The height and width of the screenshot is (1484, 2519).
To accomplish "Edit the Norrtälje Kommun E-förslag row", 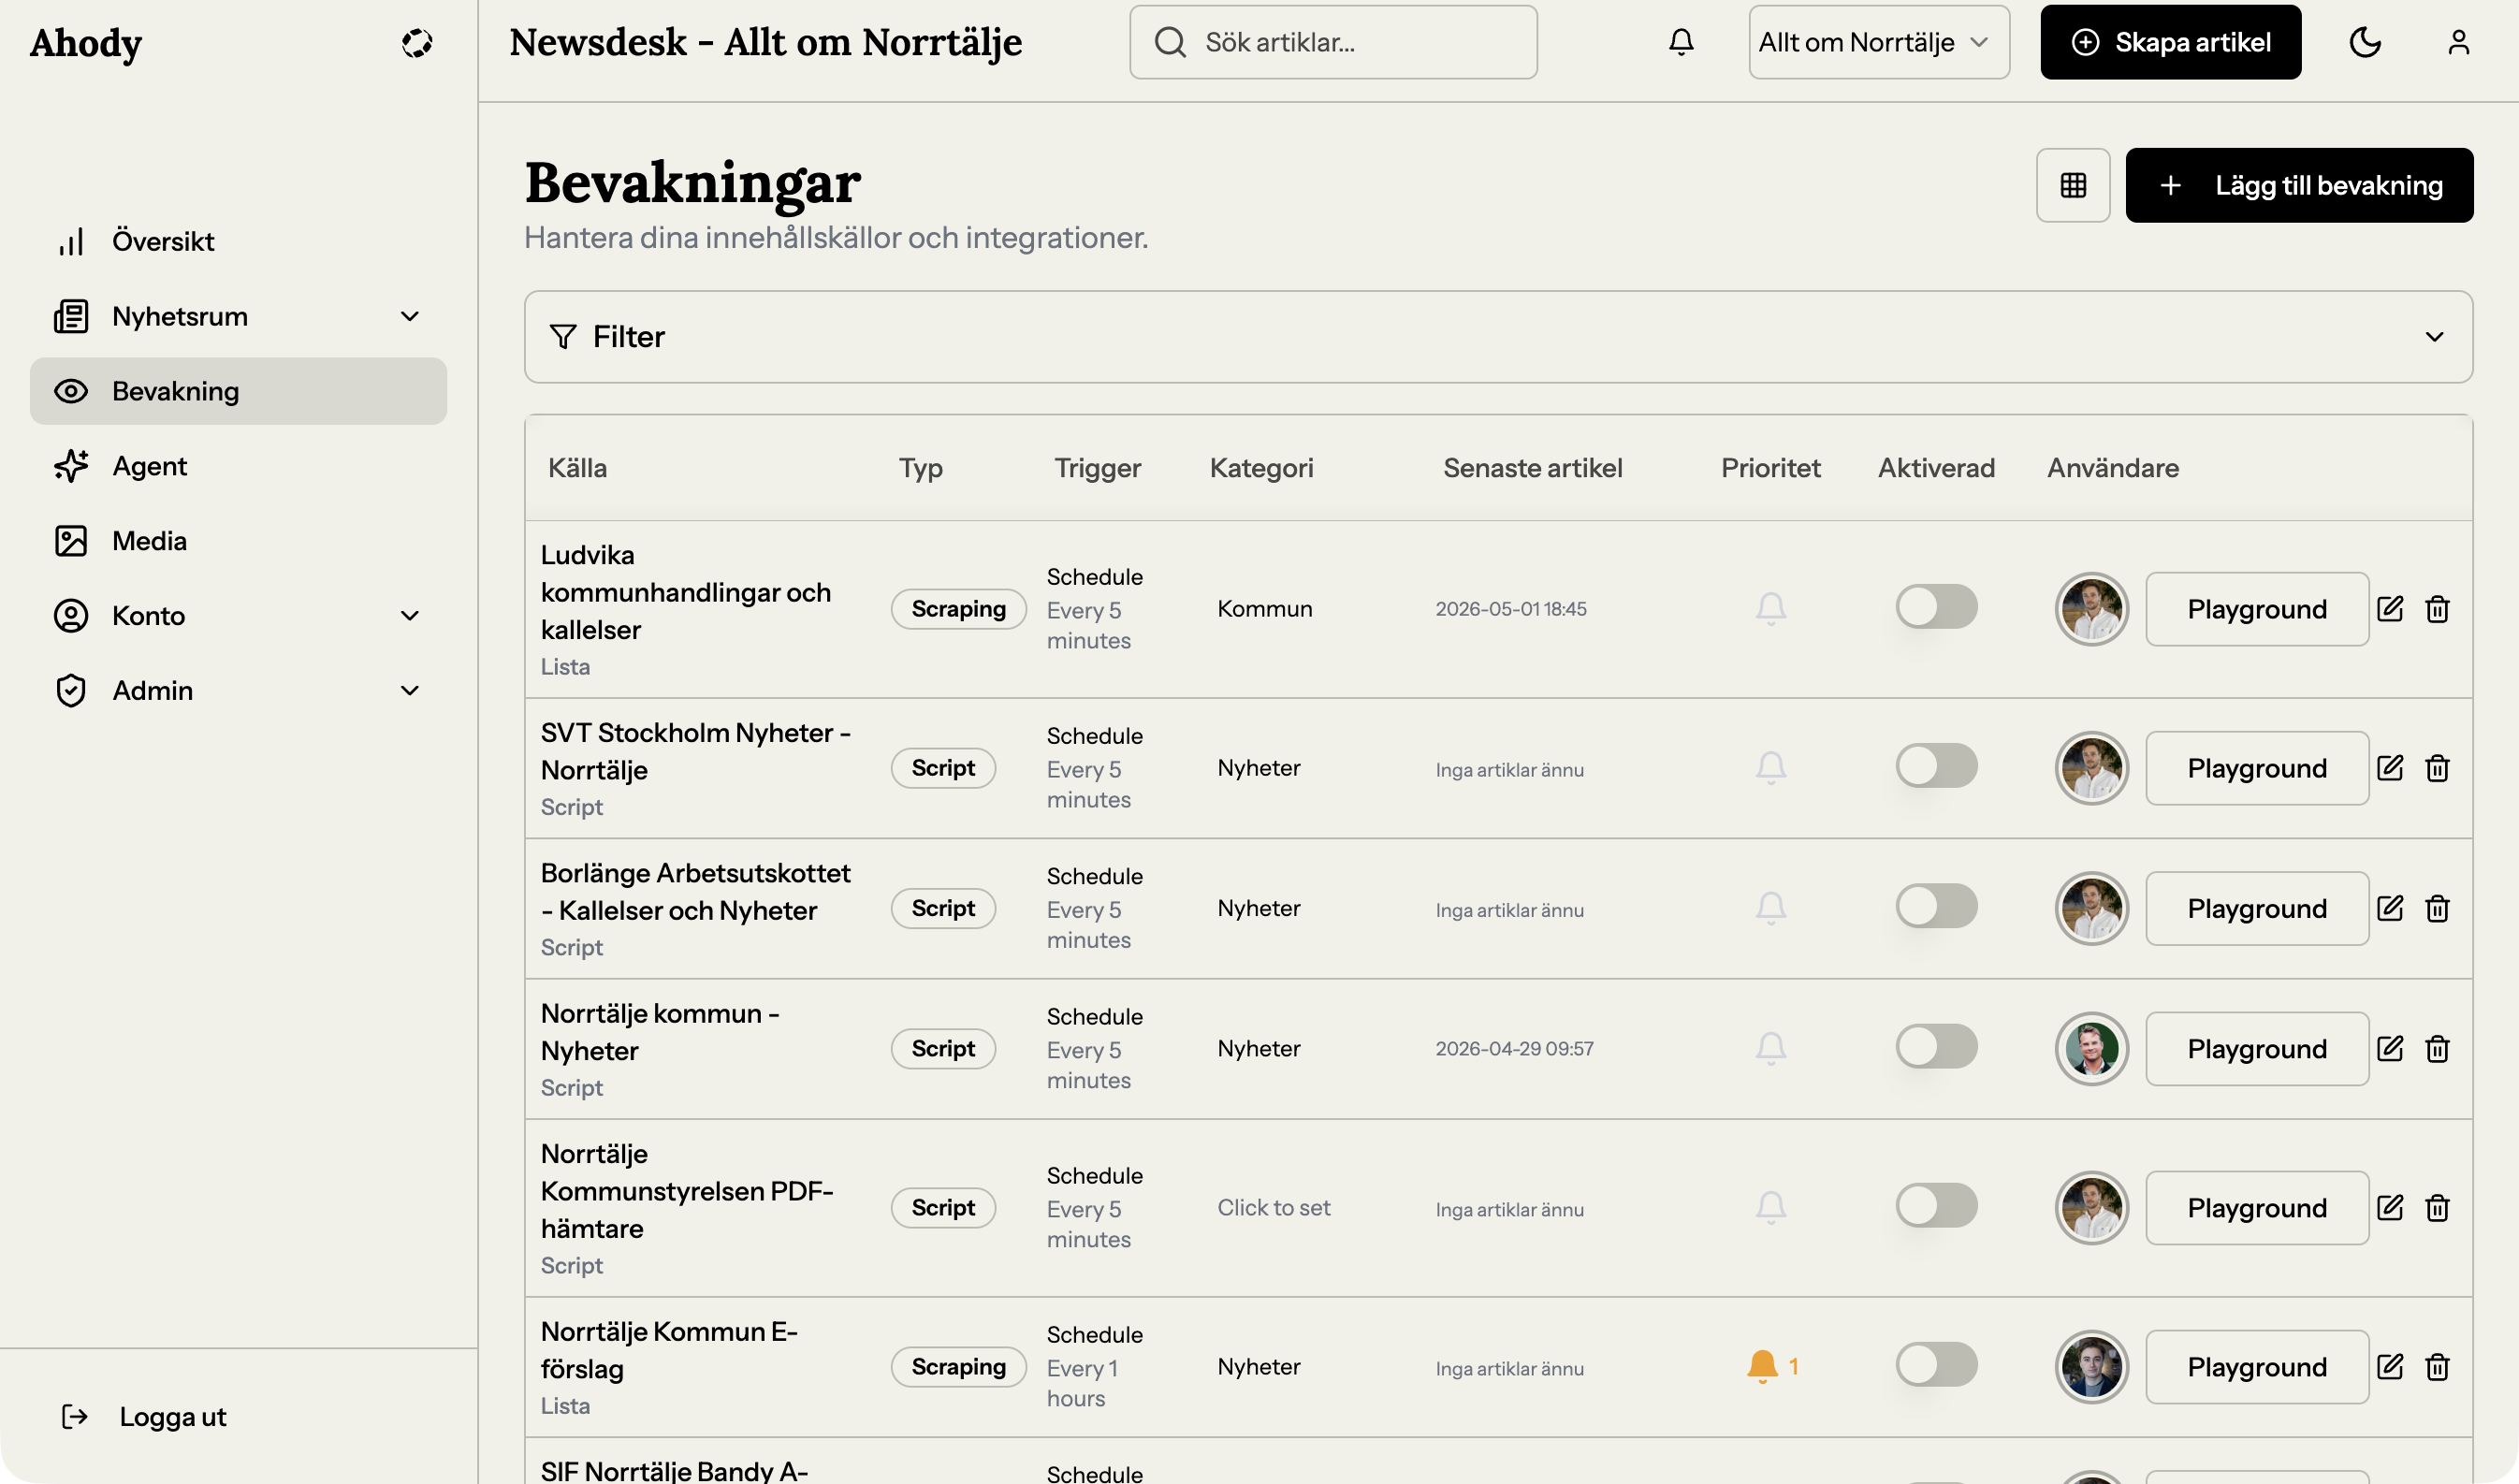I will [x=2390, y=1366].
